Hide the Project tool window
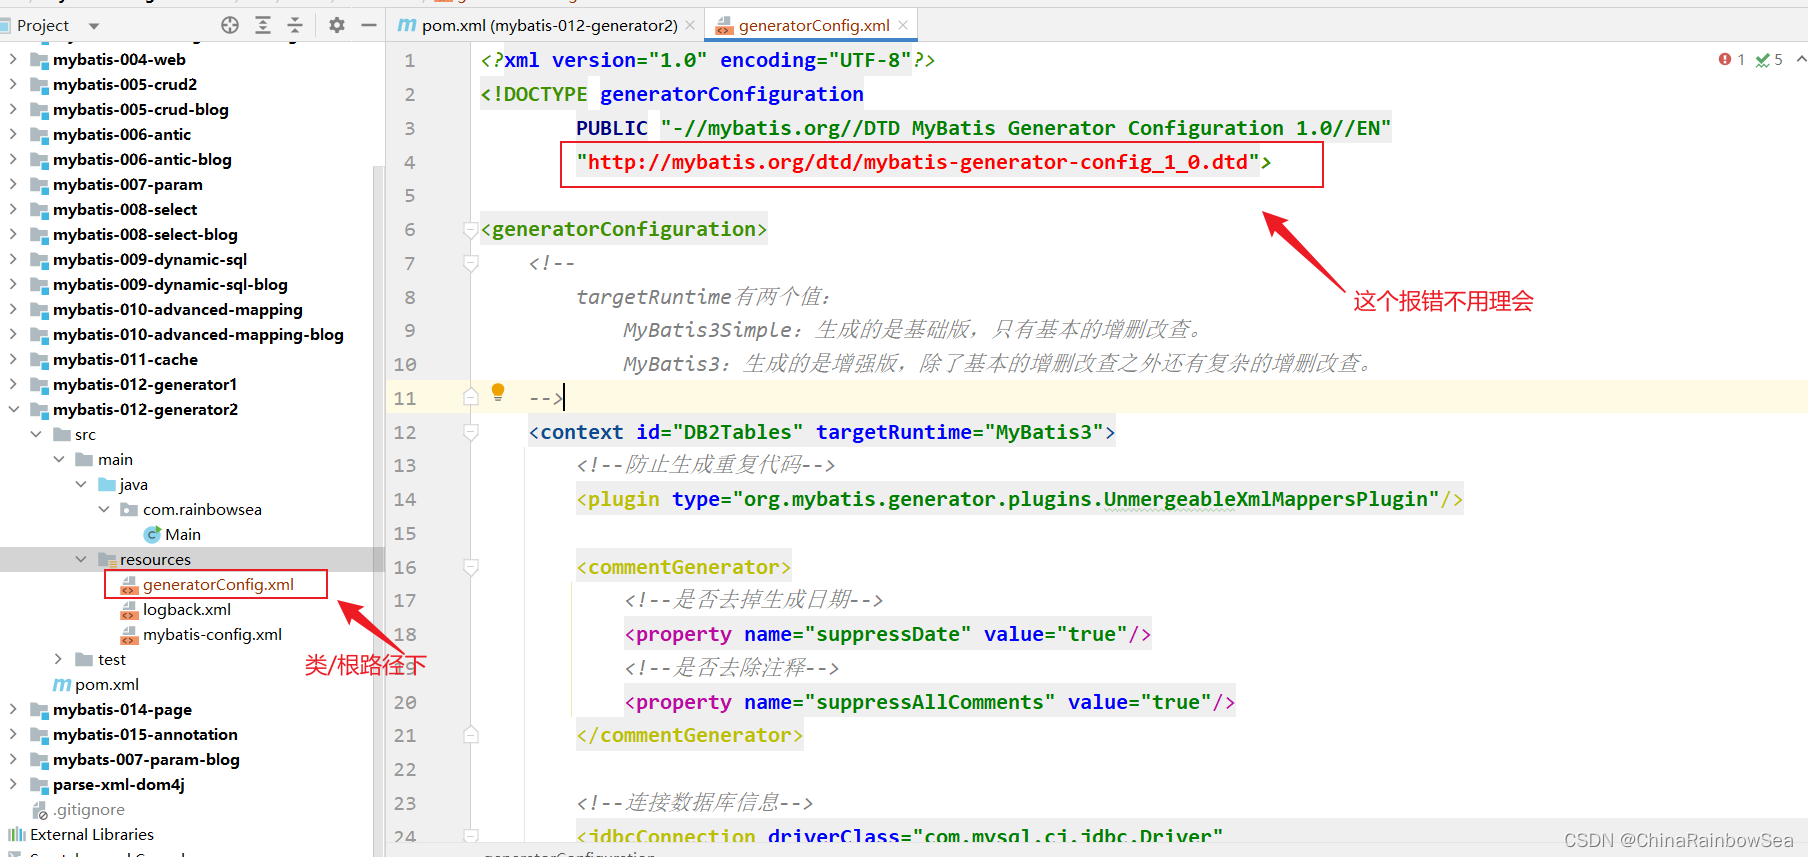 368,25
